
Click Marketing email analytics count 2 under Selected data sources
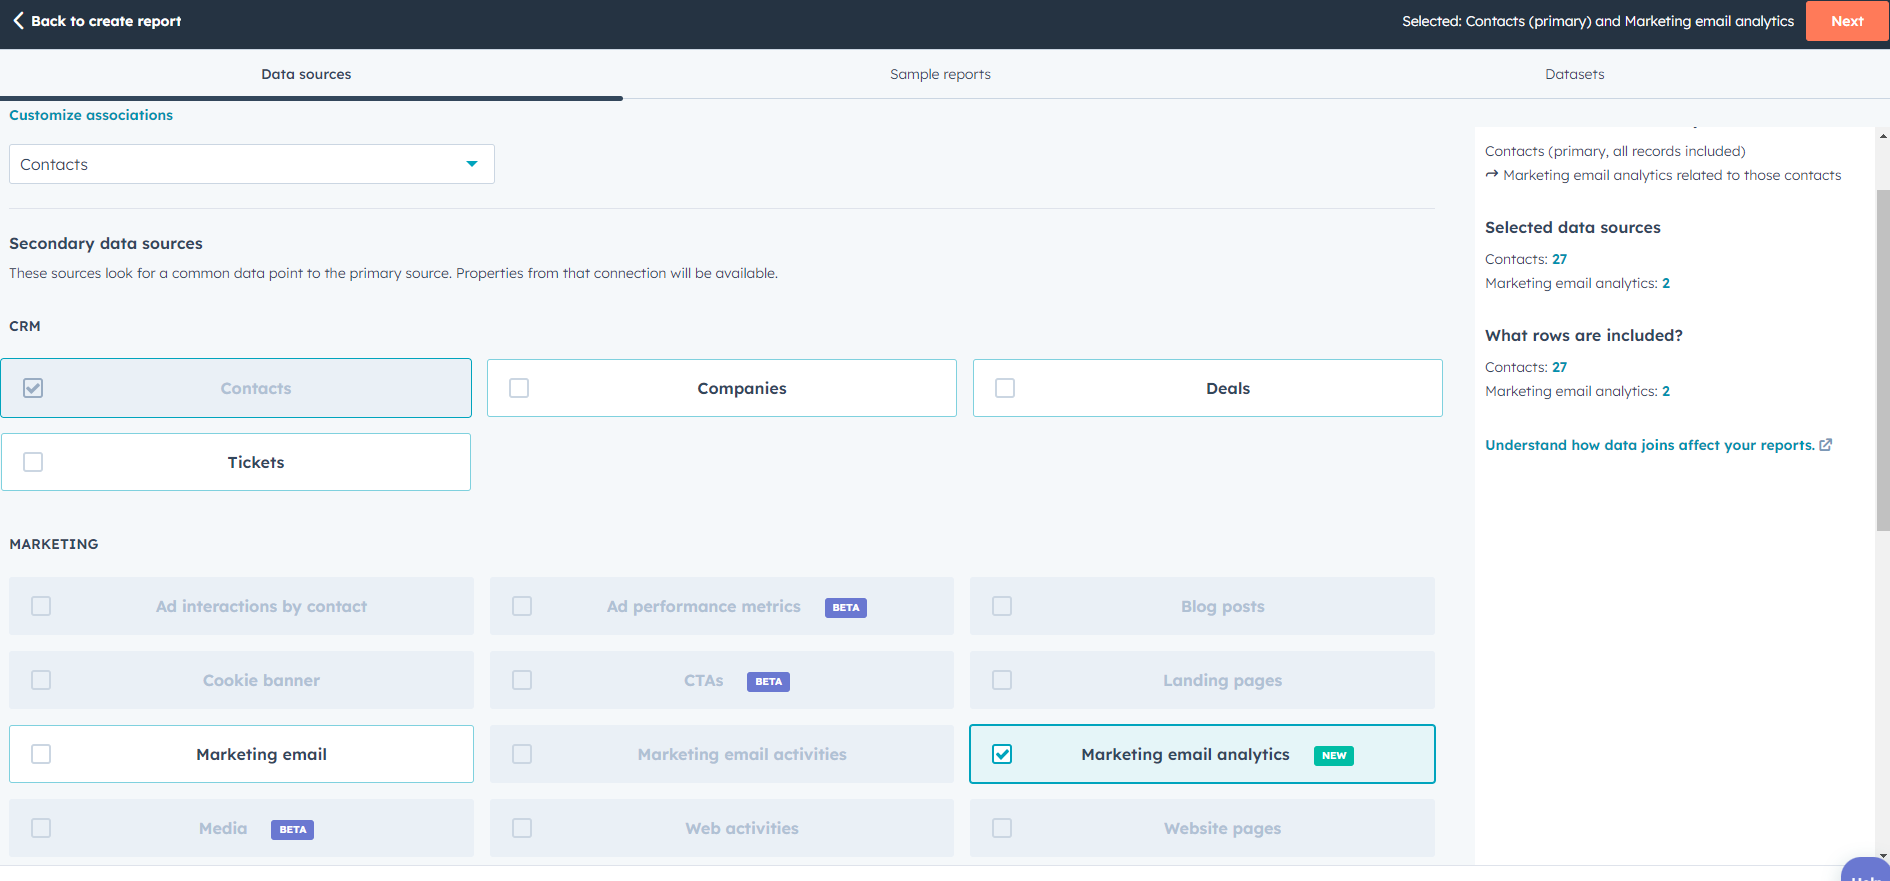(1666, 283)
